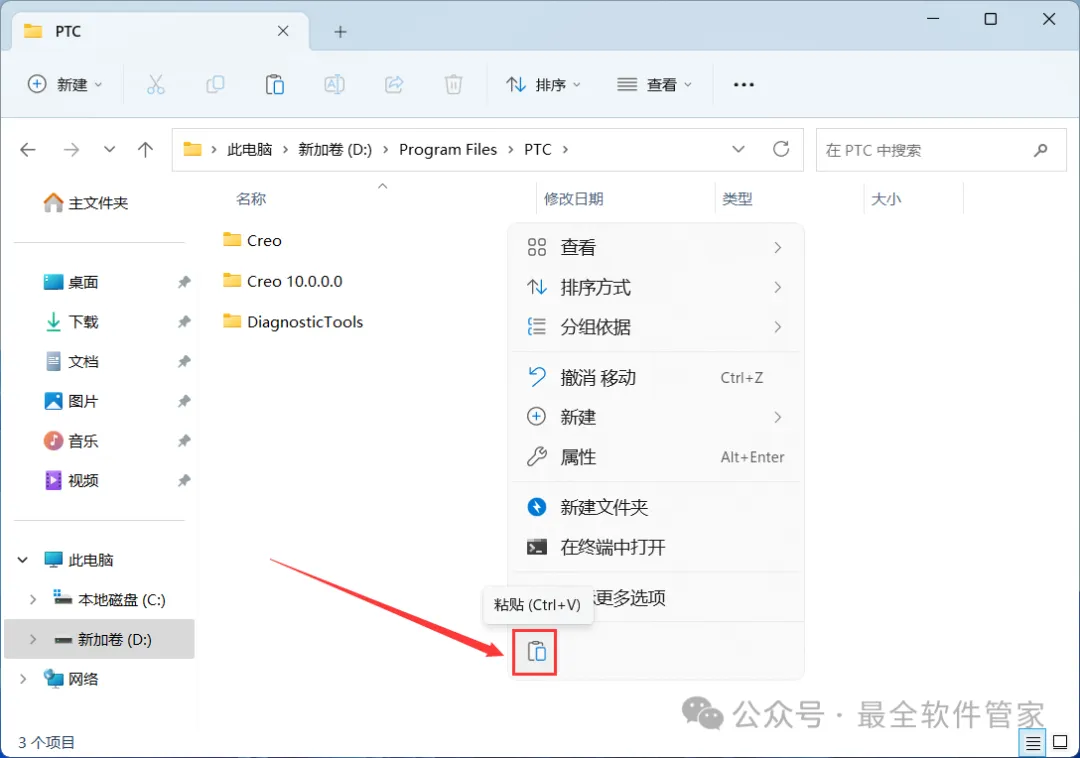The width and height of the screenshot is (1080, 758).
Task: Click the Copy icon in toolbar
Action: 216,85
